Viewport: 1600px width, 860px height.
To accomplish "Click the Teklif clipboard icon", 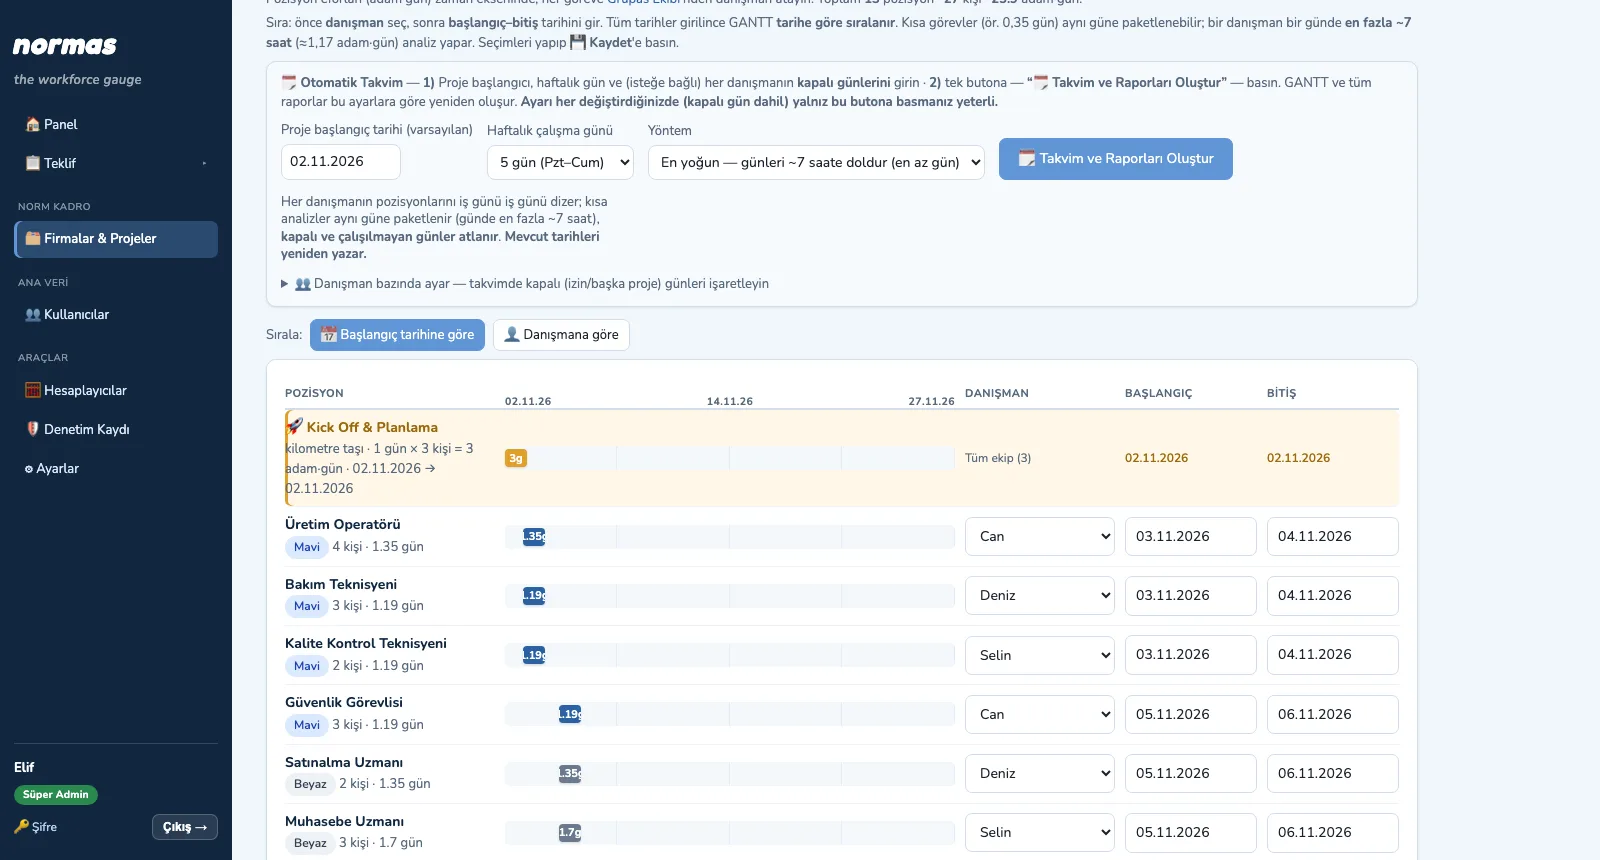I will coord(33,163).
